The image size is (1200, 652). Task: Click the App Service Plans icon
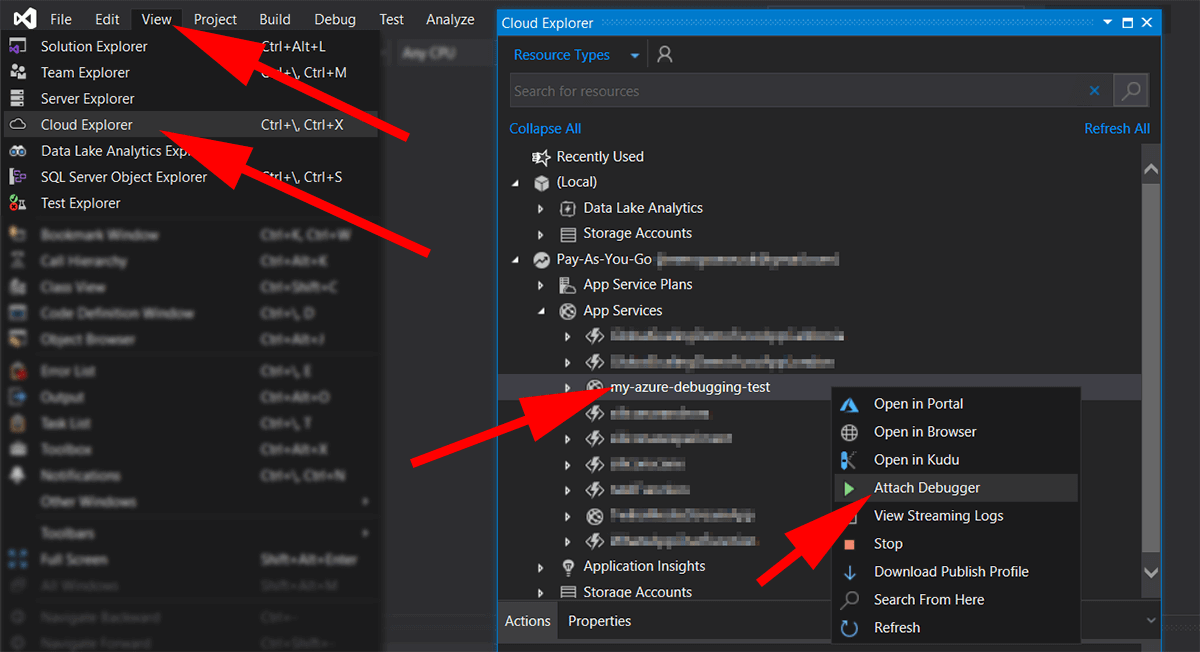[567, 285]
